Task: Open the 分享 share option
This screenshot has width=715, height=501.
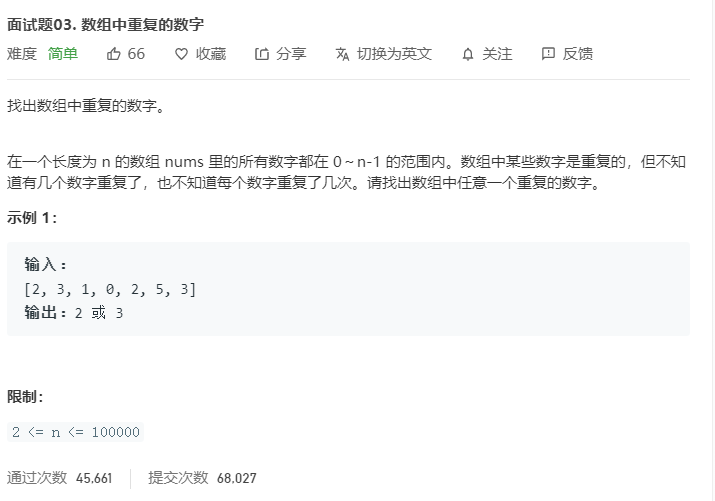Action: pyautogui.click(x=291, y=54)
